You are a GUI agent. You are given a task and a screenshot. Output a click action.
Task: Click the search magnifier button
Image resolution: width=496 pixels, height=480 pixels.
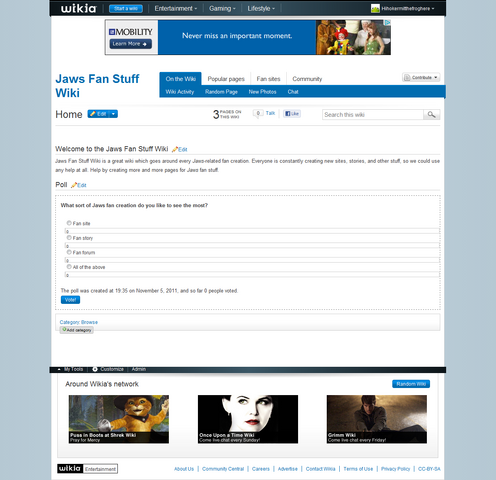432,115
